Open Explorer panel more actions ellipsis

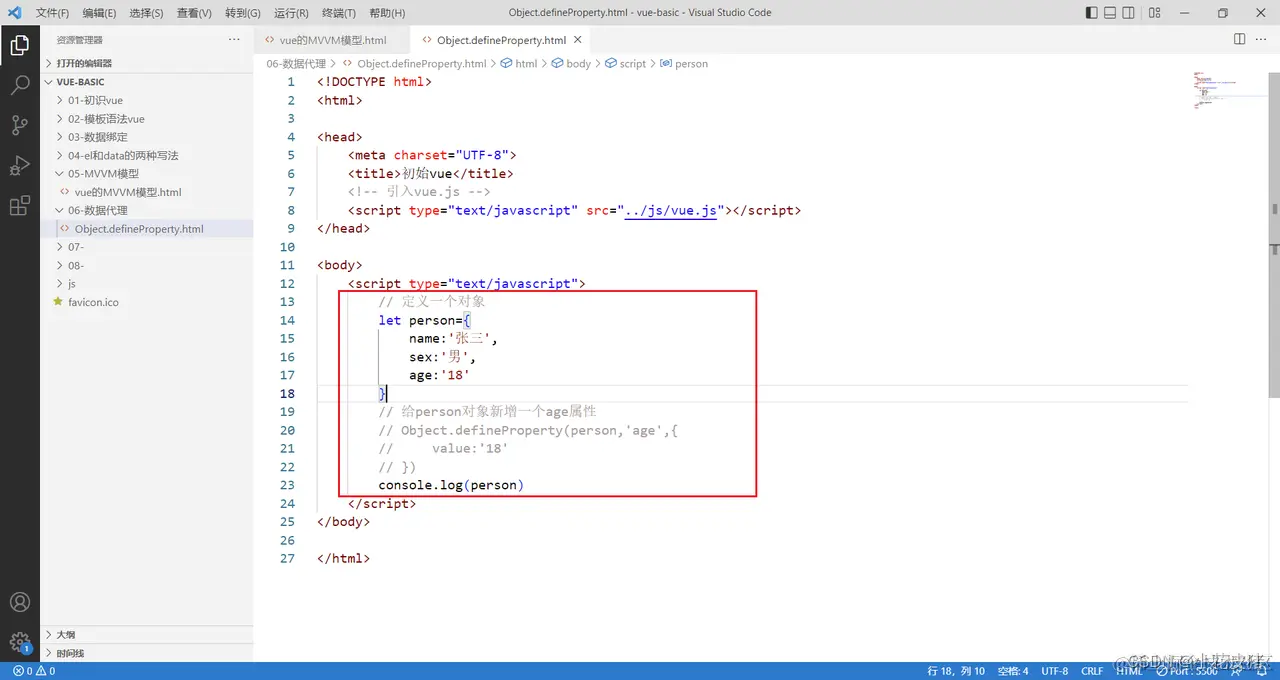pos(234,39)
